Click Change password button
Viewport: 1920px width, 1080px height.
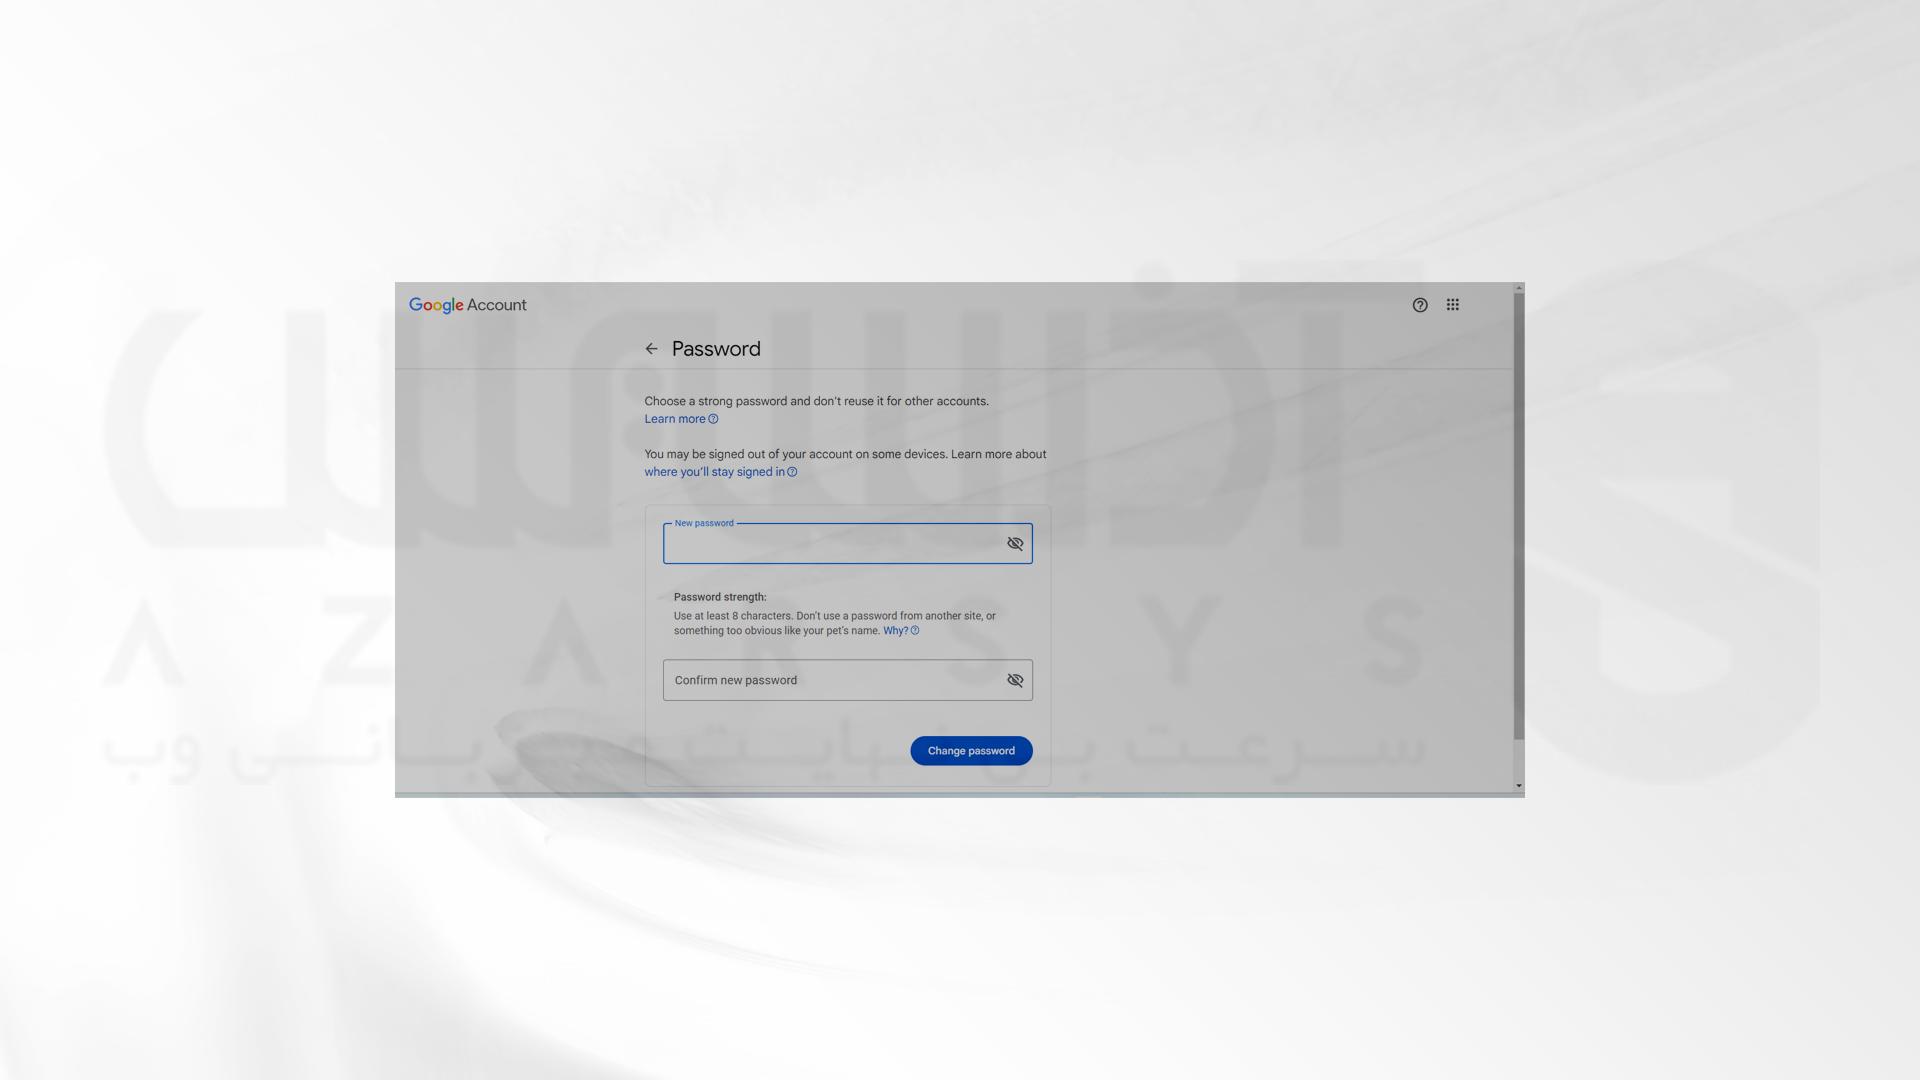click(971, 750)
